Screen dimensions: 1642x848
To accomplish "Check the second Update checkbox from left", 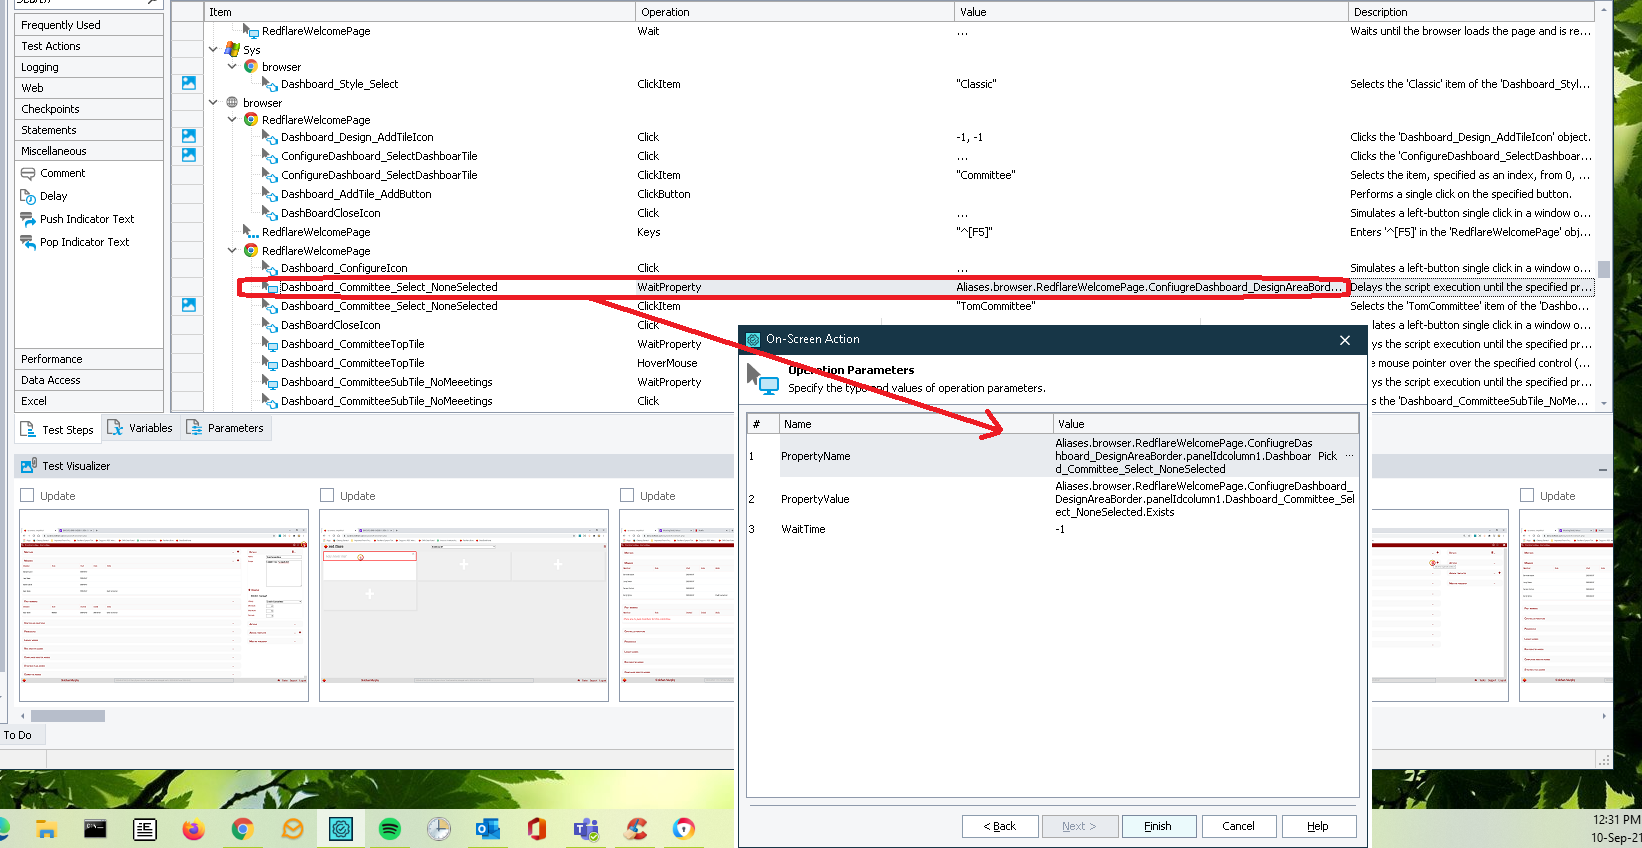I will 327,496.
